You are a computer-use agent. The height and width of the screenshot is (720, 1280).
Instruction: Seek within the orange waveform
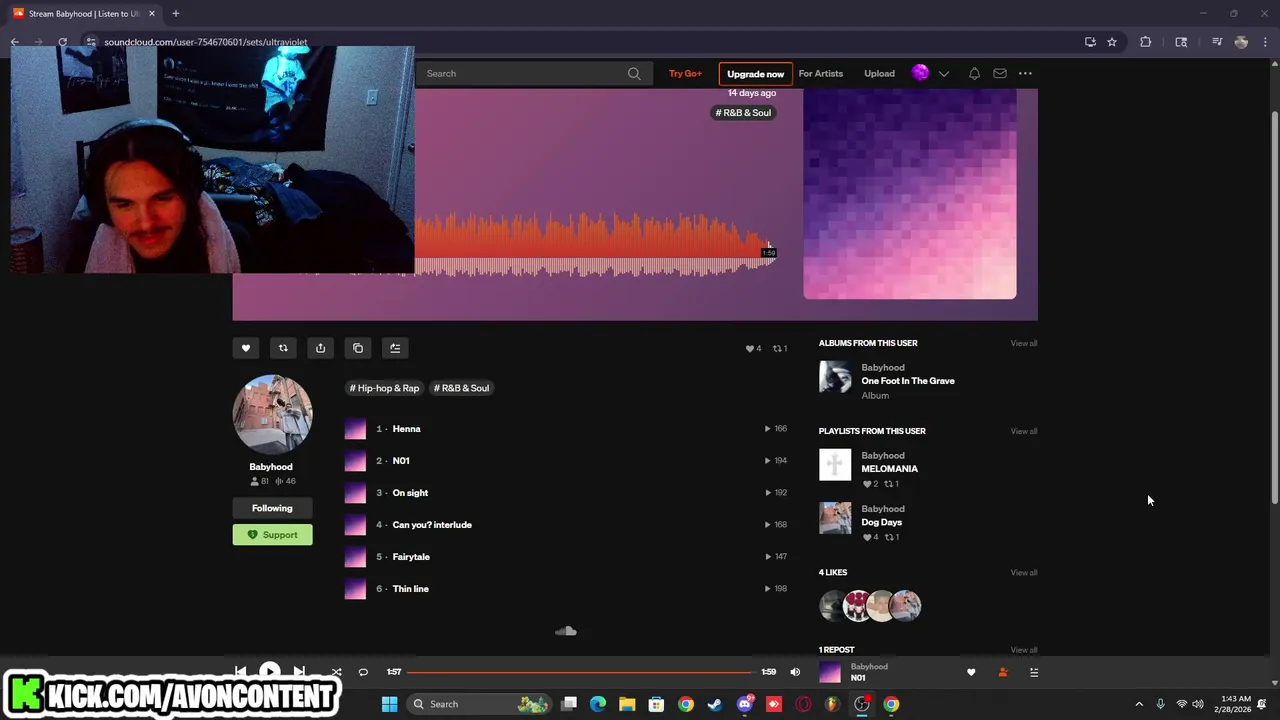click(x=595, y=245)
